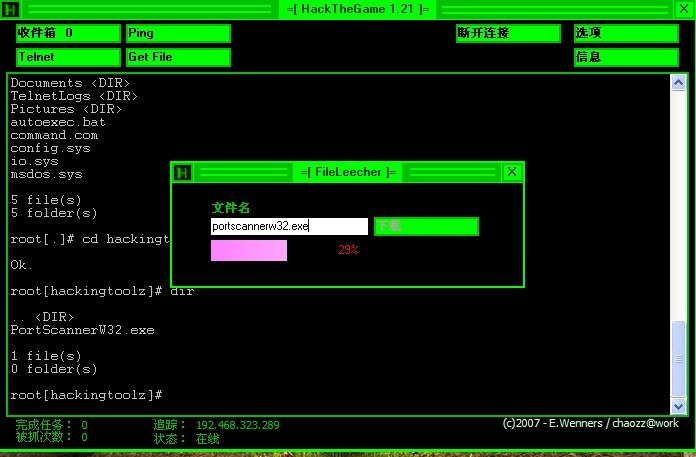Image resolution: width=696 pixels, height=457 pixels.
Task: Click the '1 file(s)' line
Action: [x=46, y=356]
